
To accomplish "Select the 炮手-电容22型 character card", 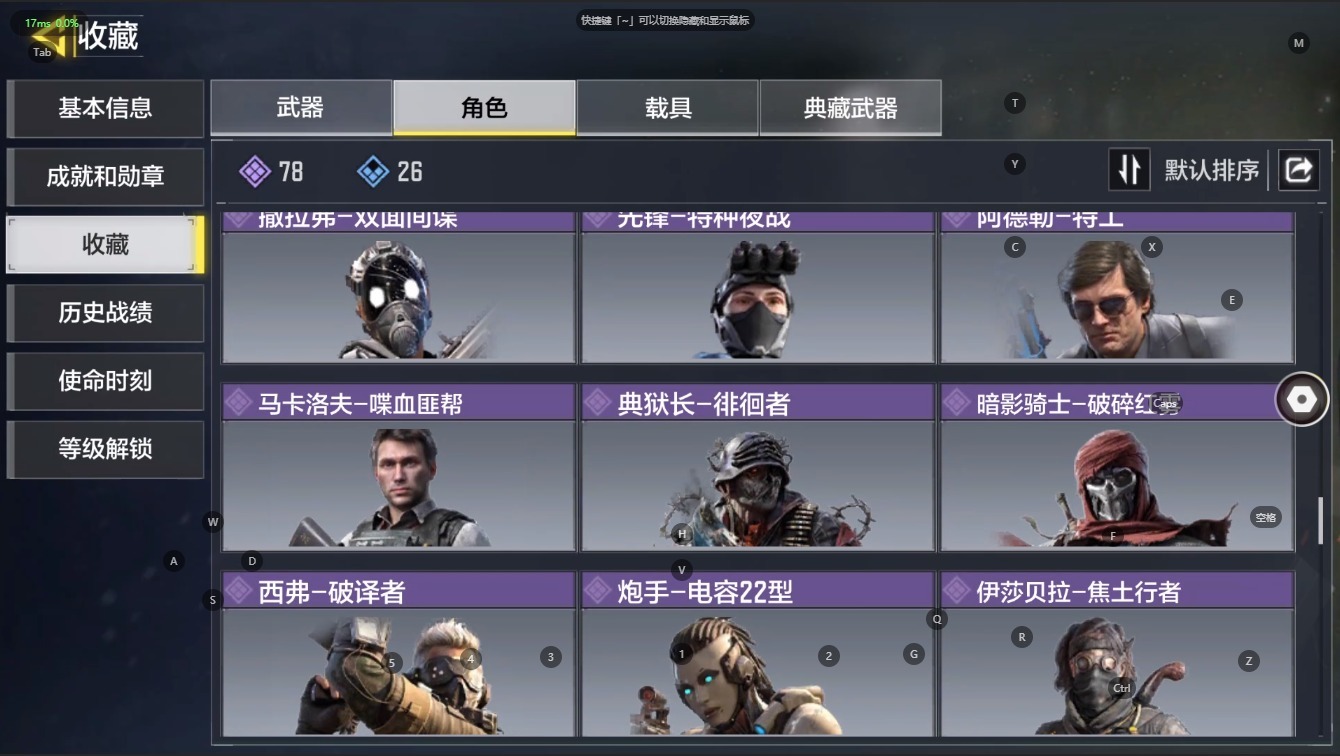I will click(758, 655).
